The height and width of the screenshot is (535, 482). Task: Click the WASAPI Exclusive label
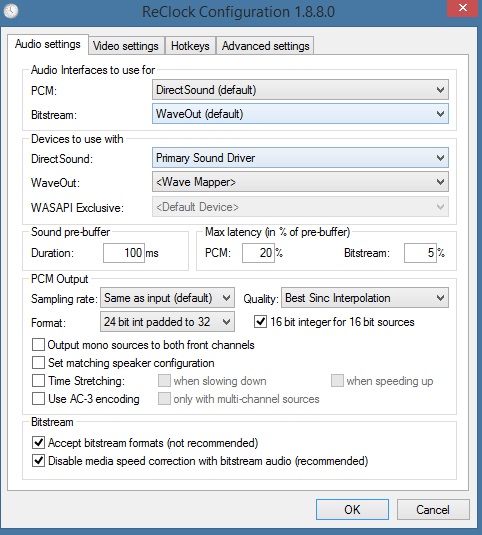tap(77, 208)
